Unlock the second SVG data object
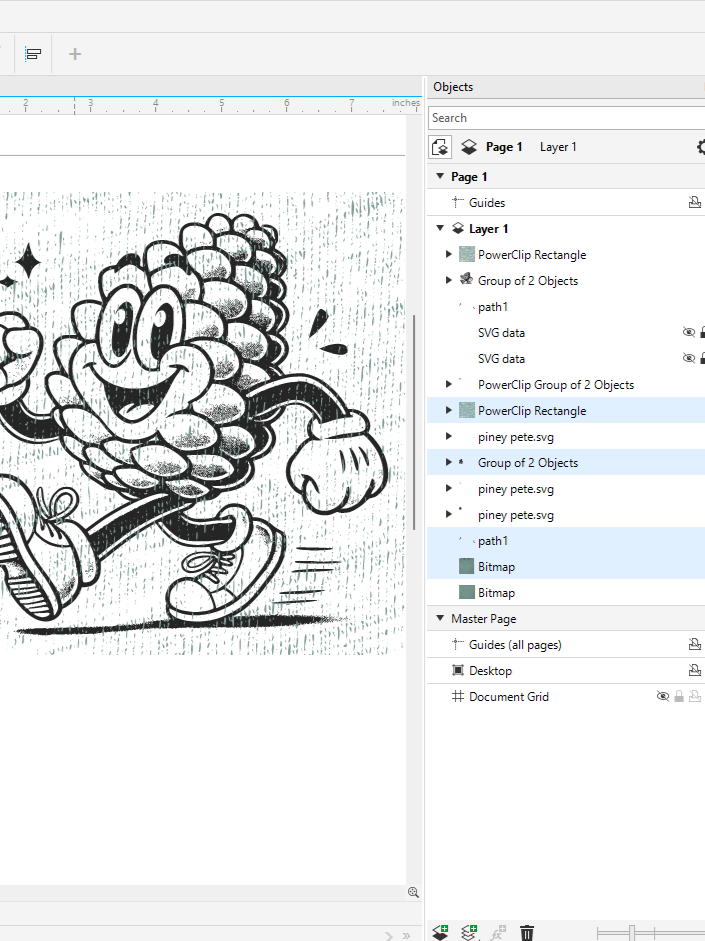 pos(703,359)
